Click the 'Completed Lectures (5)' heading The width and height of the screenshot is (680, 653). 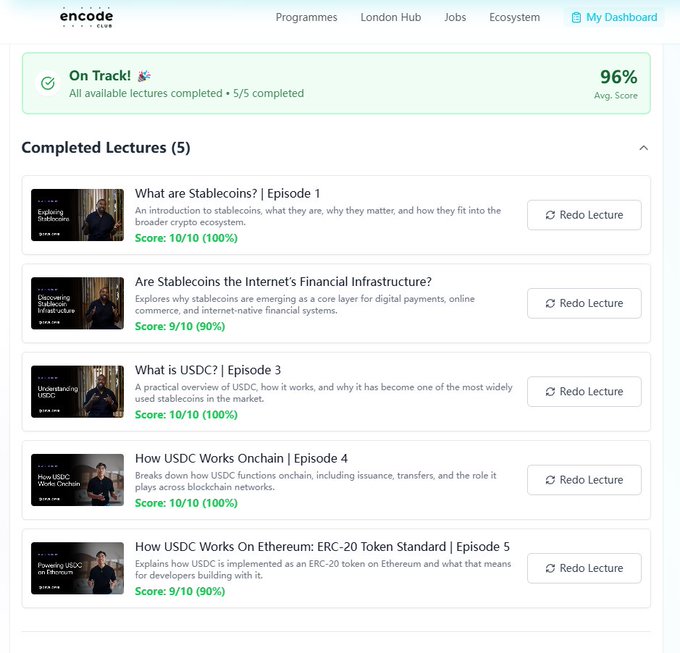coord(106,148)
